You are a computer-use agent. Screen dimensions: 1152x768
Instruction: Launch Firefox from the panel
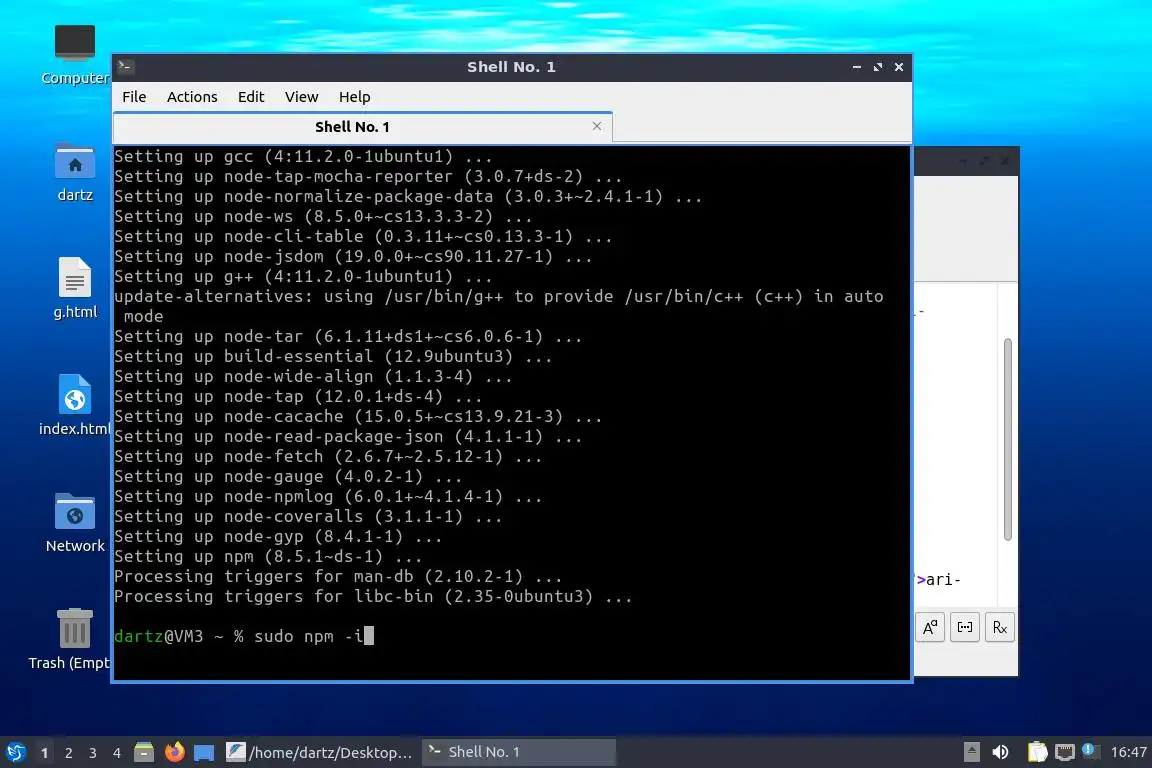(x=175, y=752)
